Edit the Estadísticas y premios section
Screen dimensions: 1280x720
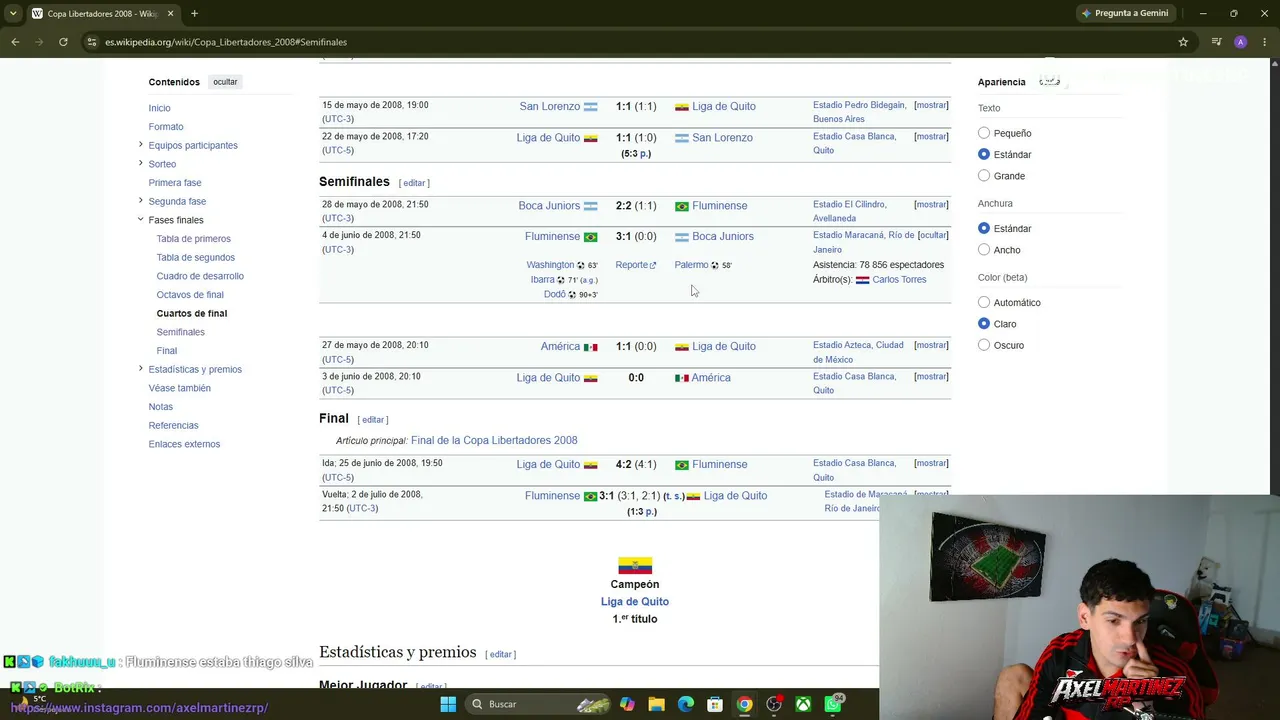pos(500,654)
